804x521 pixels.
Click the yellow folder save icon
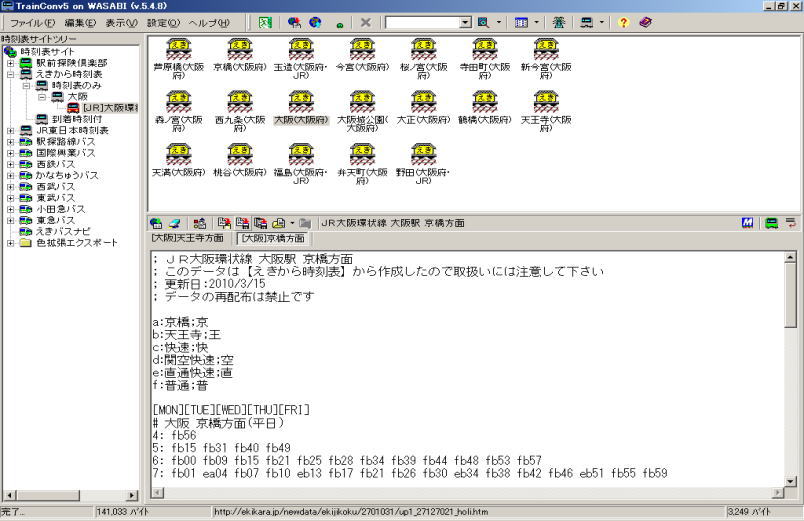(x=278, y=223)
